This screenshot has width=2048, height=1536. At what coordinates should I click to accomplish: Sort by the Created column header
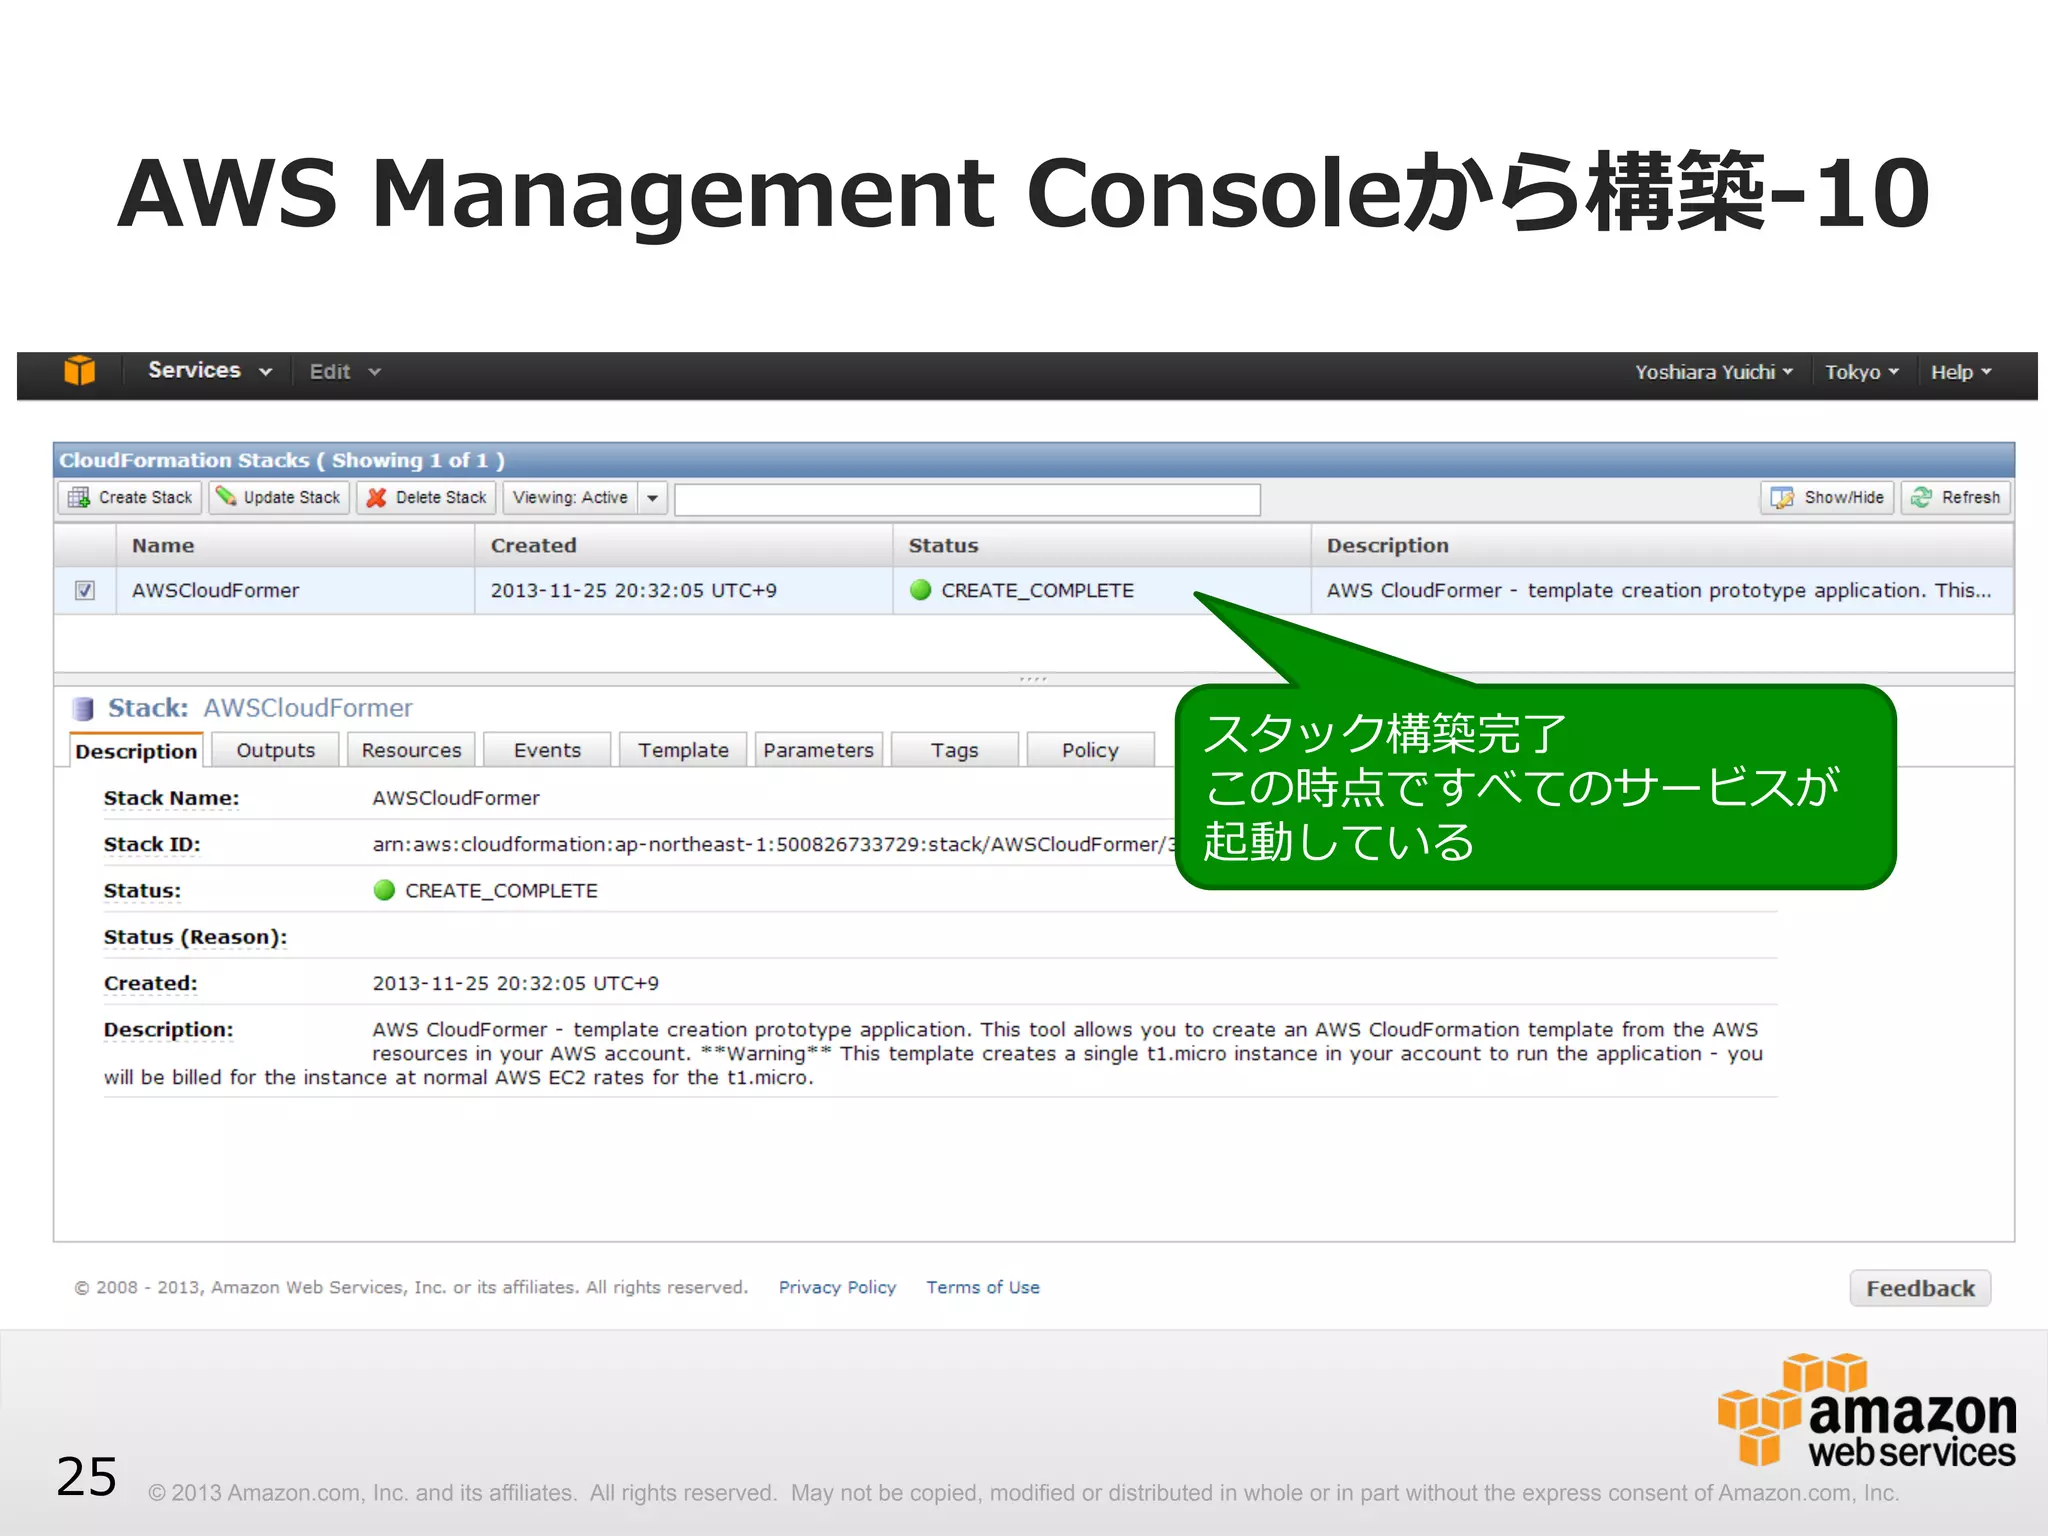[x=684, y=545]
